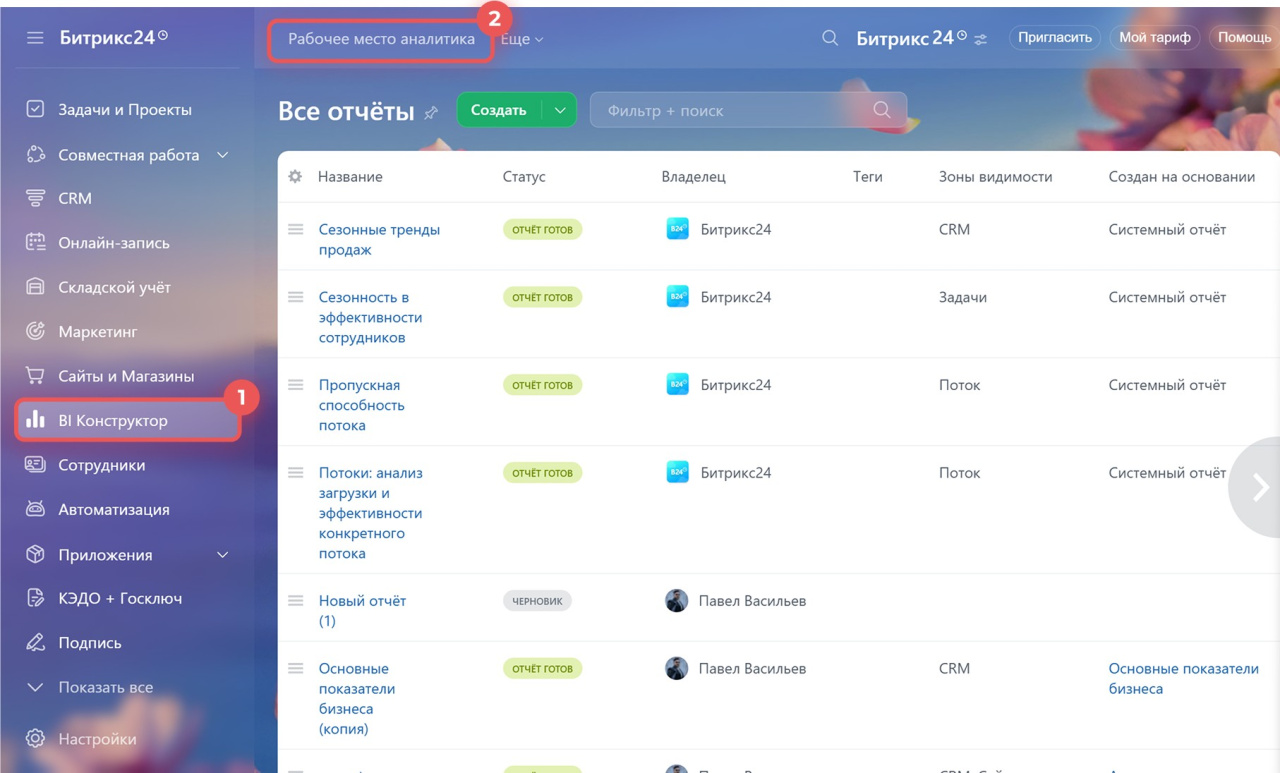Viewport: 1280px width, 773px height.
Task: Open Складской учёт in the sidebar
Action: (114, 287)
